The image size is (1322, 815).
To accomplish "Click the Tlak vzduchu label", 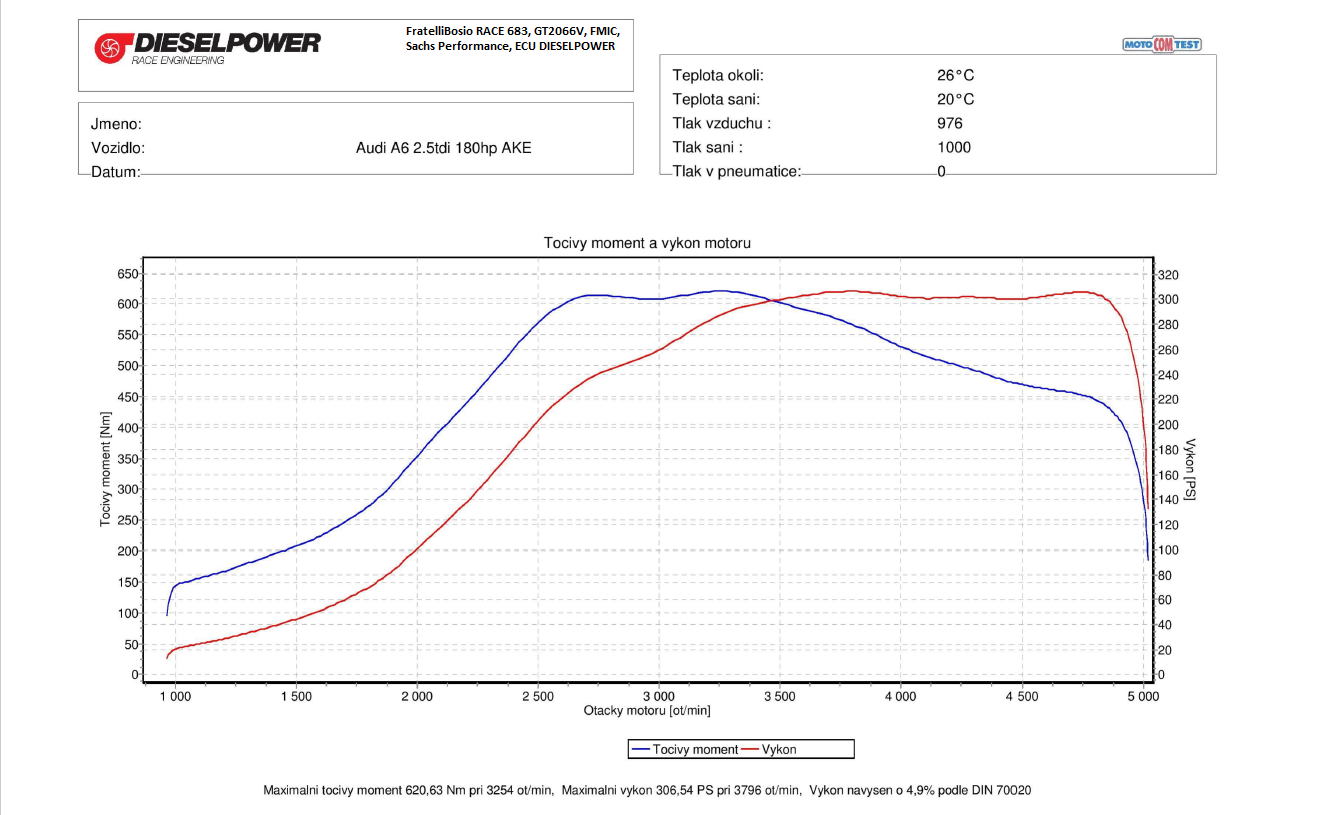I will coord(722,123).
